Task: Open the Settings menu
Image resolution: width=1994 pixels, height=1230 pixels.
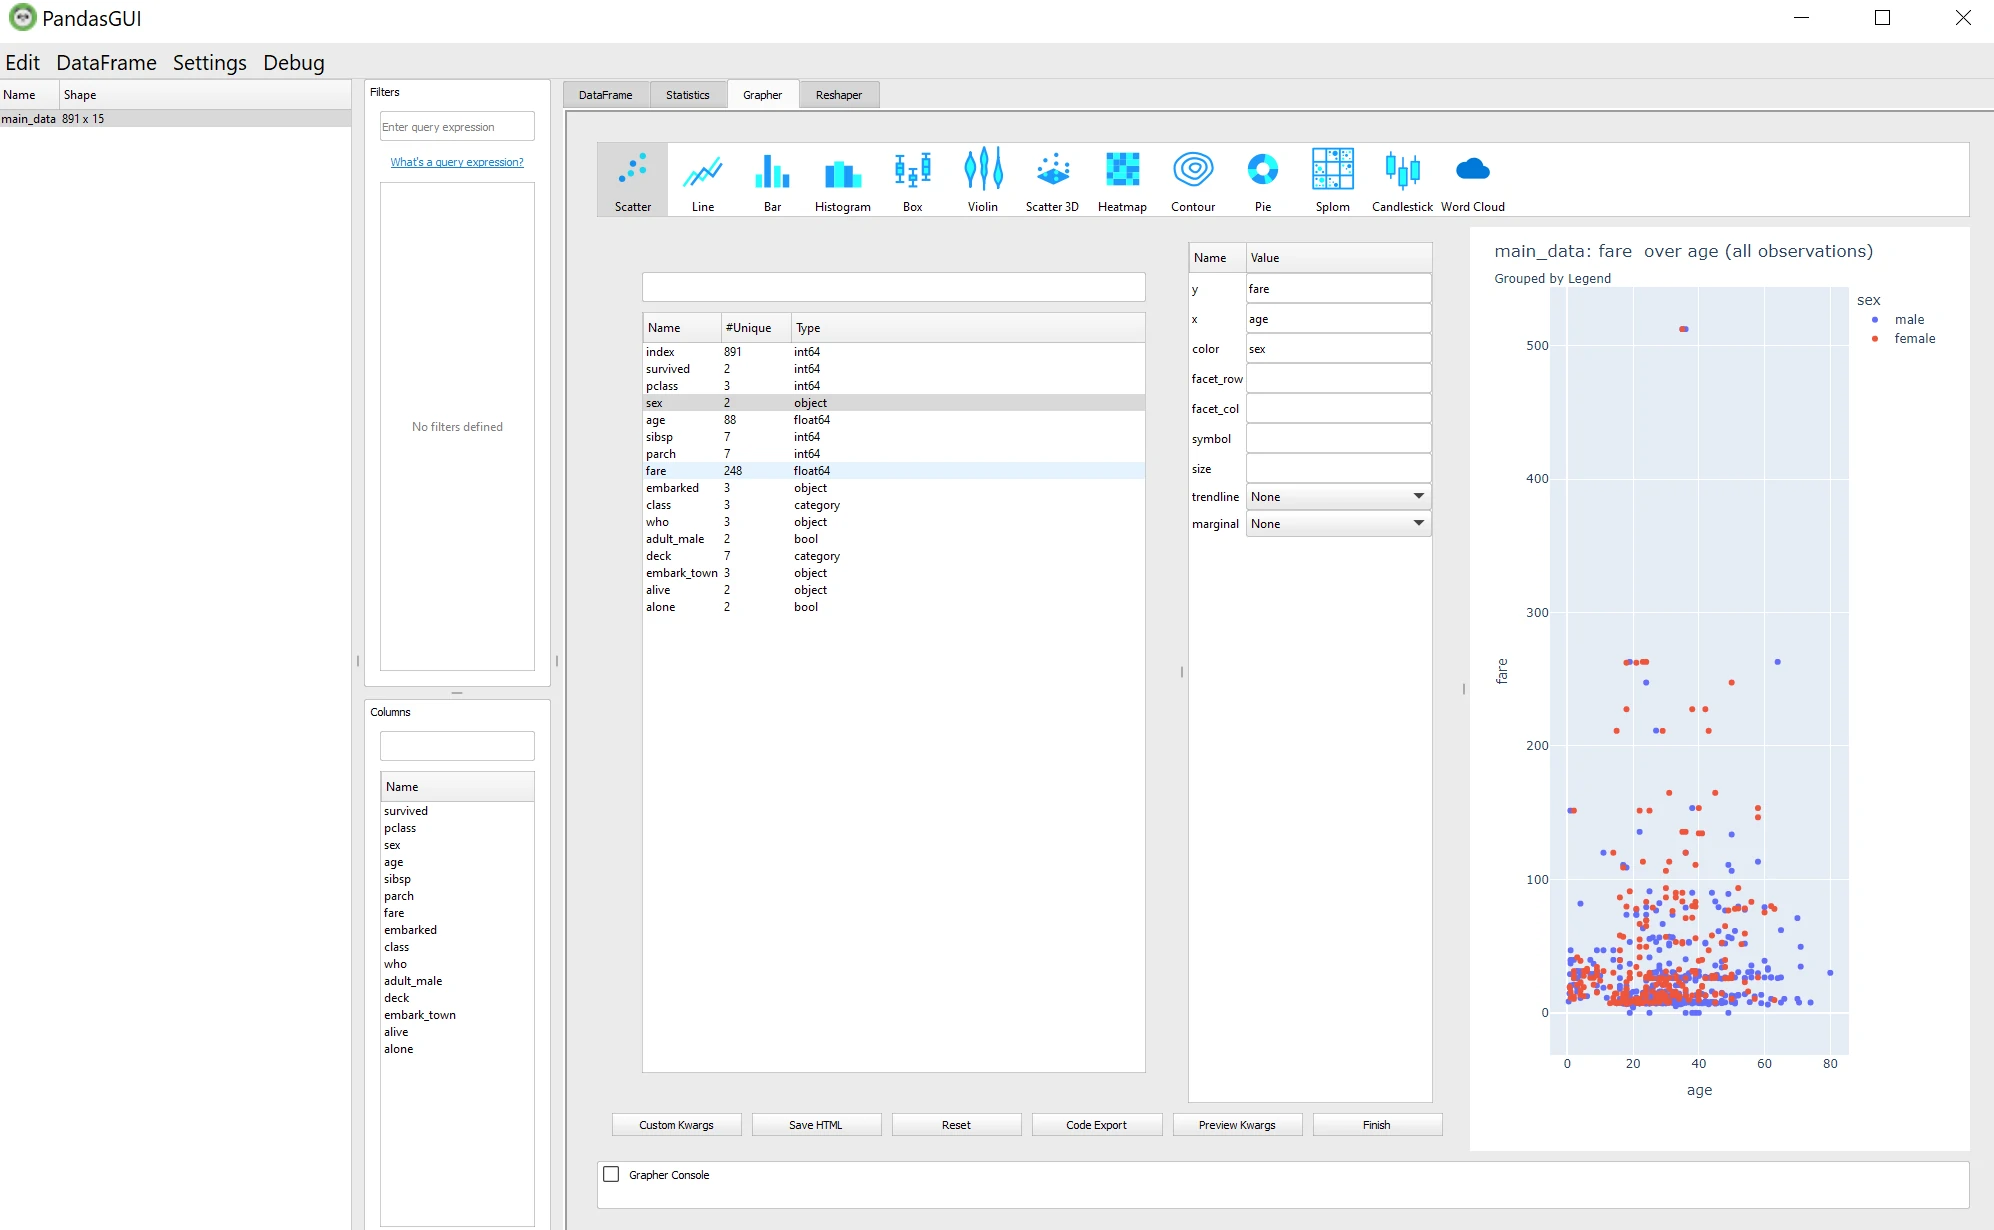Action: click(209, 63)
